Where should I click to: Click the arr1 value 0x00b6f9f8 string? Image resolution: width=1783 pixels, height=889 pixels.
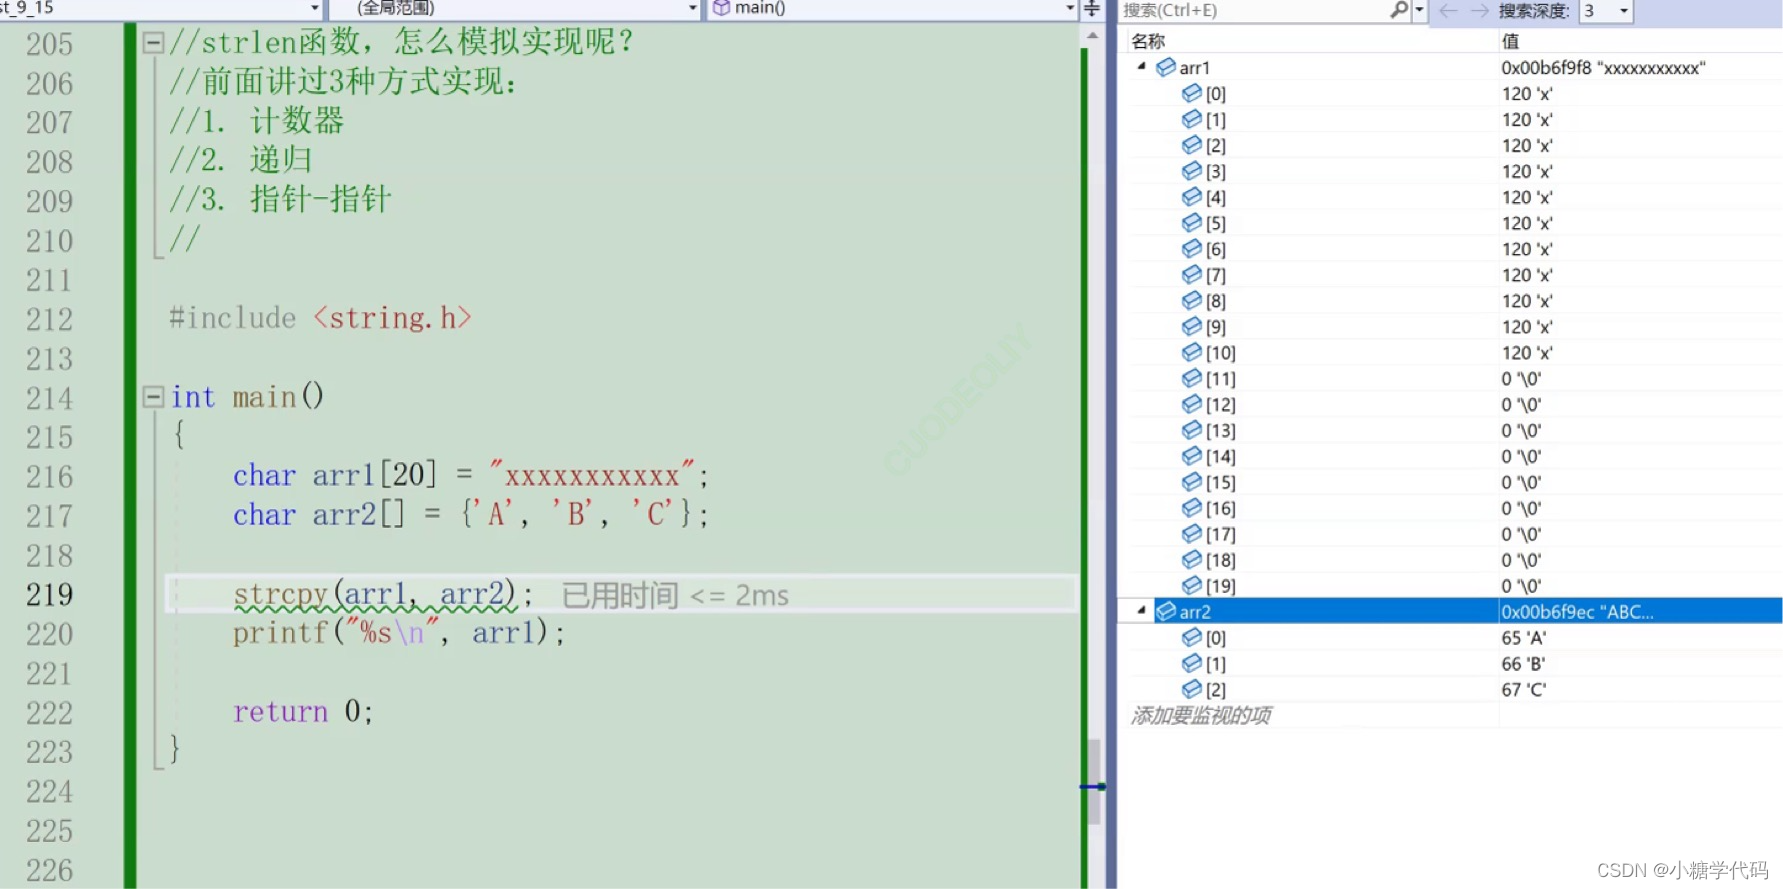pyautogui.click(x=1603, y=67)
